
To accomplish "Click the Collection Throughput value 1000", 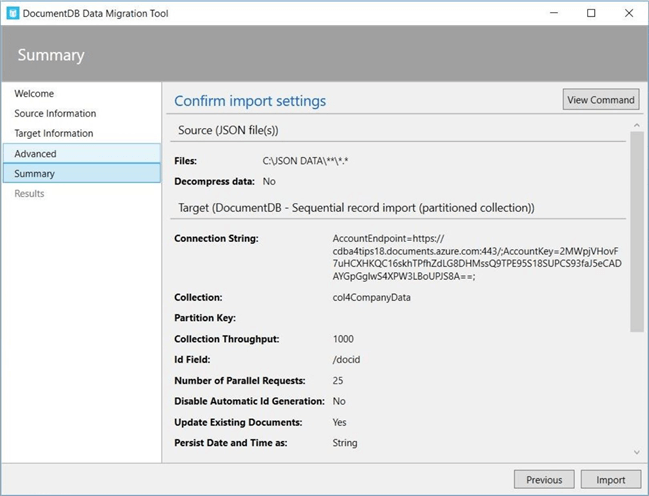I will [x=343, y=339].
